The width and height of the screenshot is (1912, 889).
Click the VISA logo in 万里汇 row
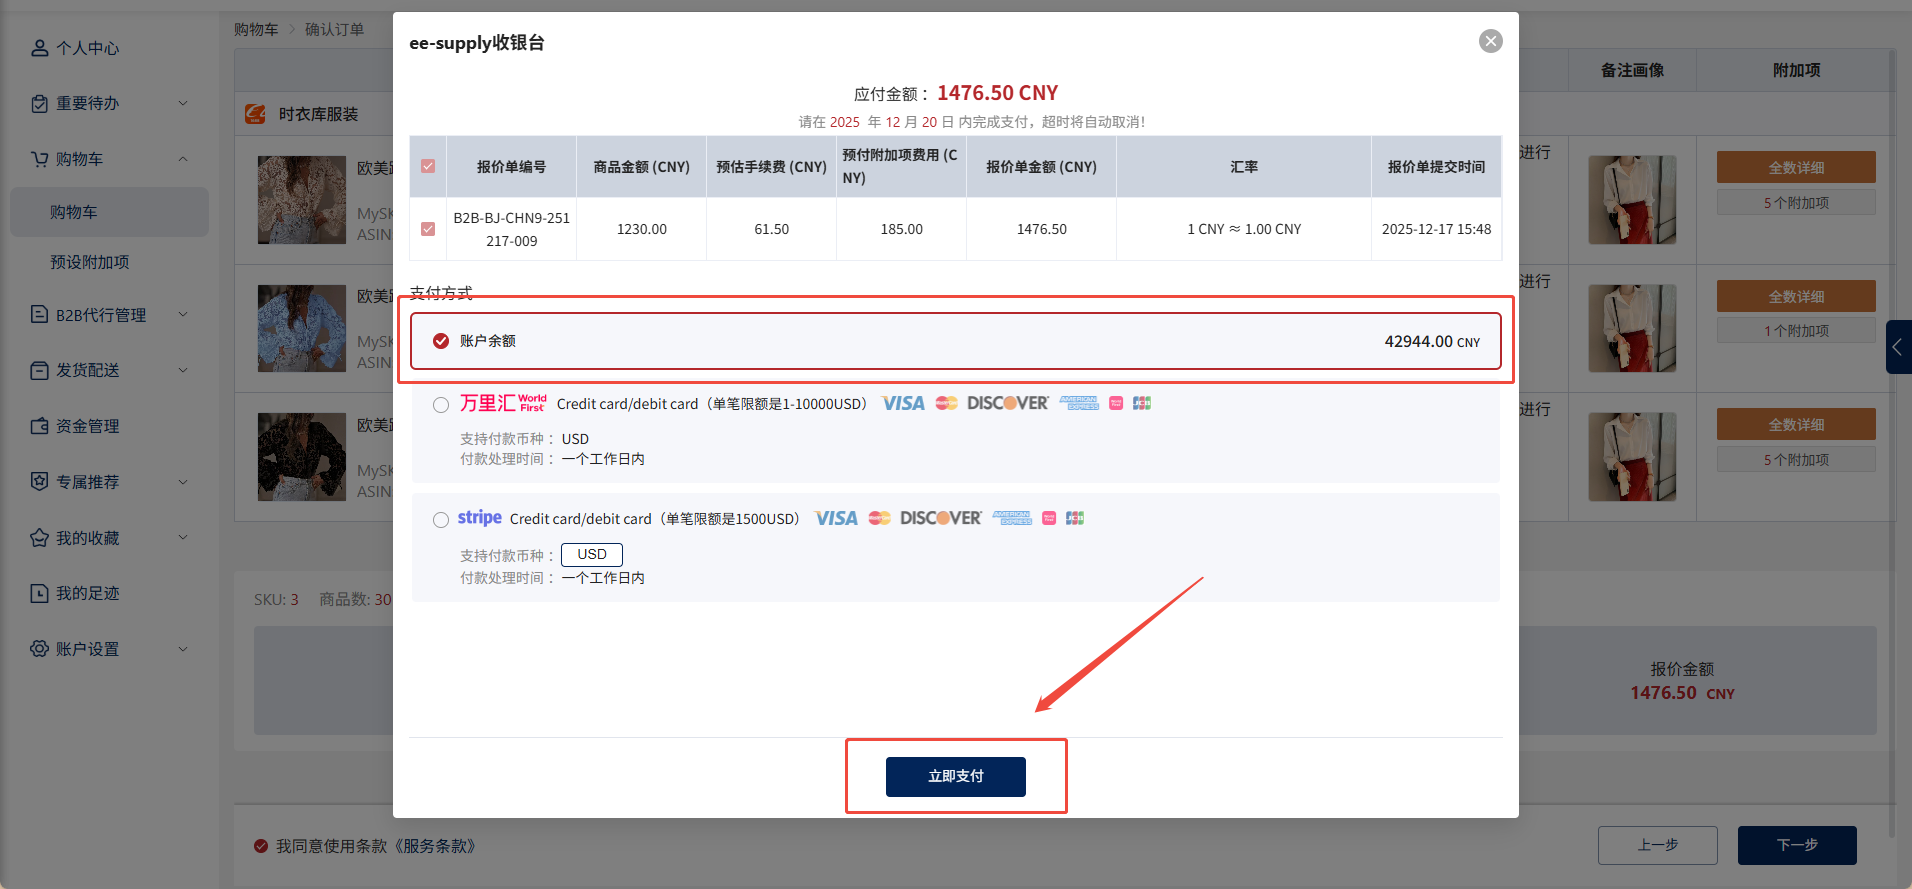[x=903, y=403]
